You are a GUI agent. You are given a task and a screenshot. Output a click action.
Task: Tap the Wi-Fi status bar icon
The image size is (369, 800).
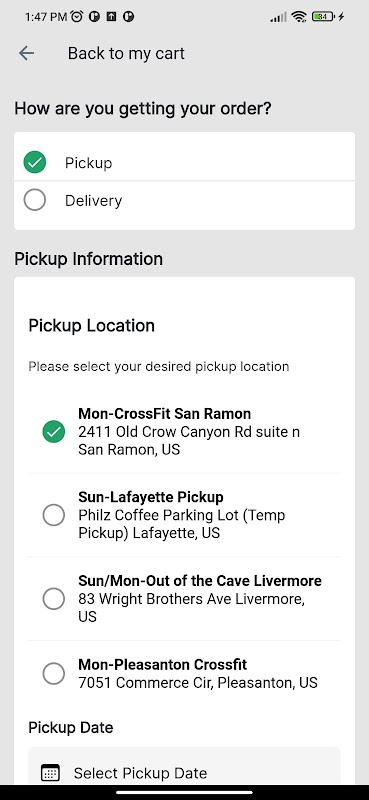pos(299,17)
